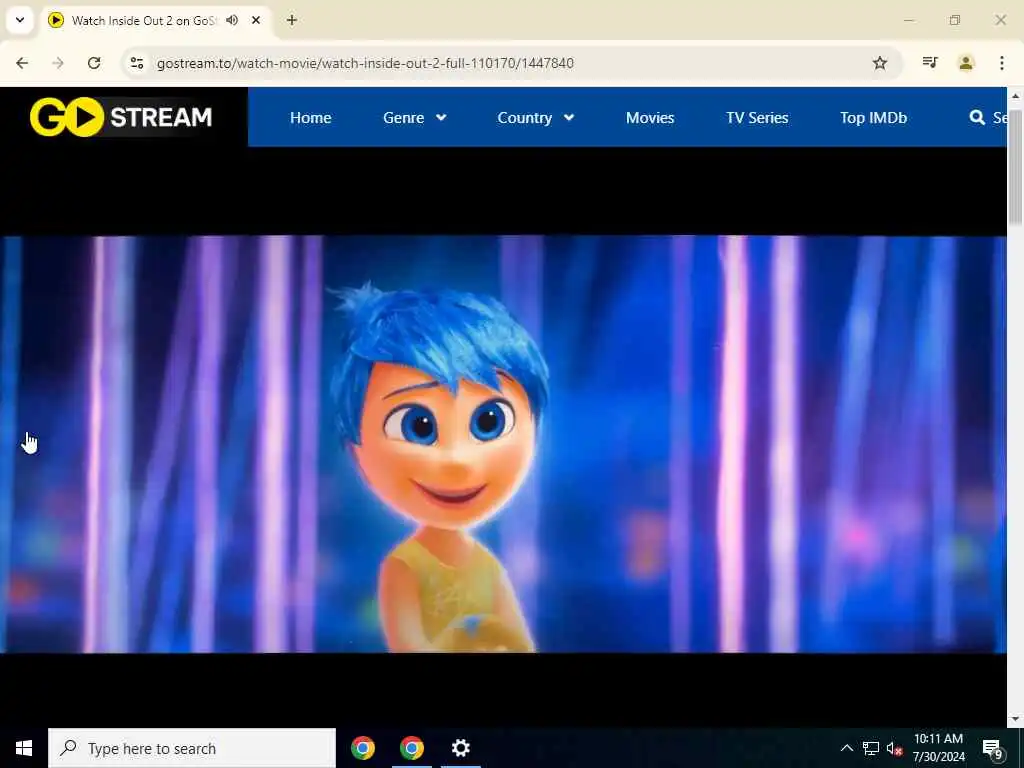Expand the Genre dropdown menu
The width and height of the screenshot is (1024, 768).
[415, 118]
